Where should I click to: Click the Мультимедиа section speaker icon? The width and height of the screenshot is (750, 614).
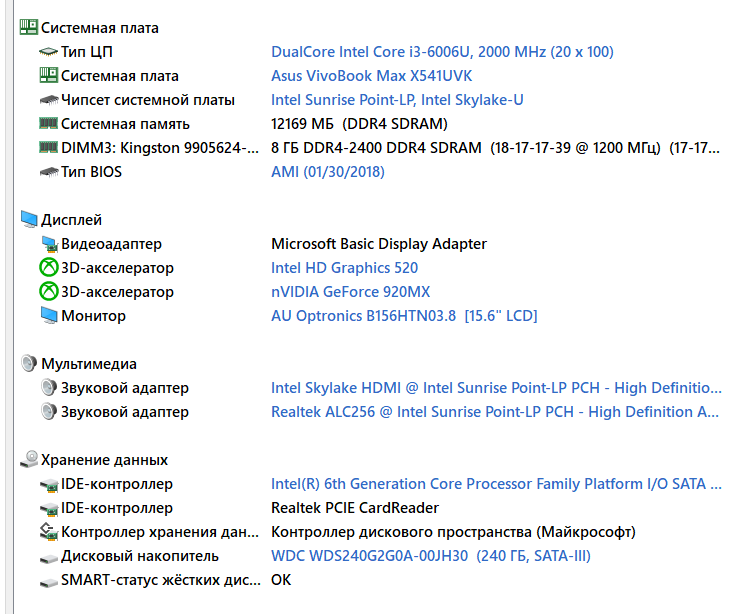point(29,363)
